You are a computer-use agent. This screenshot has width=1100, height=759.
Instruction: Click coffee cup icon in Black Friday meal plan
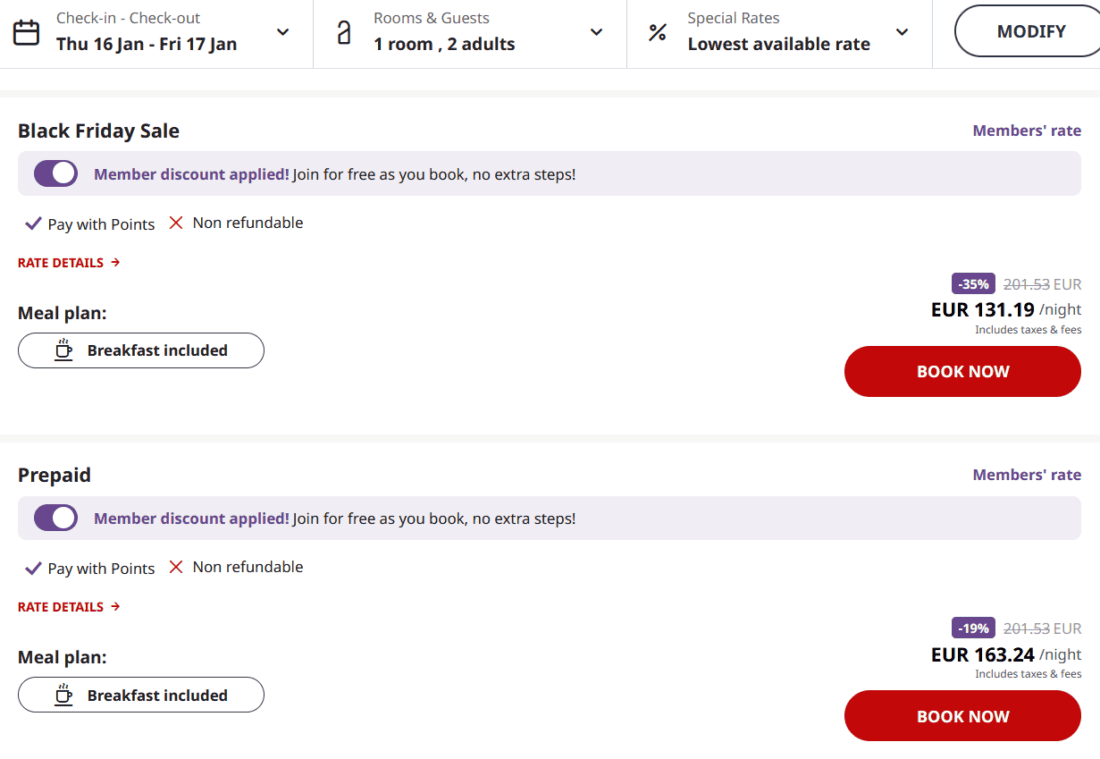pyautogui.click(x=64, y=350)
